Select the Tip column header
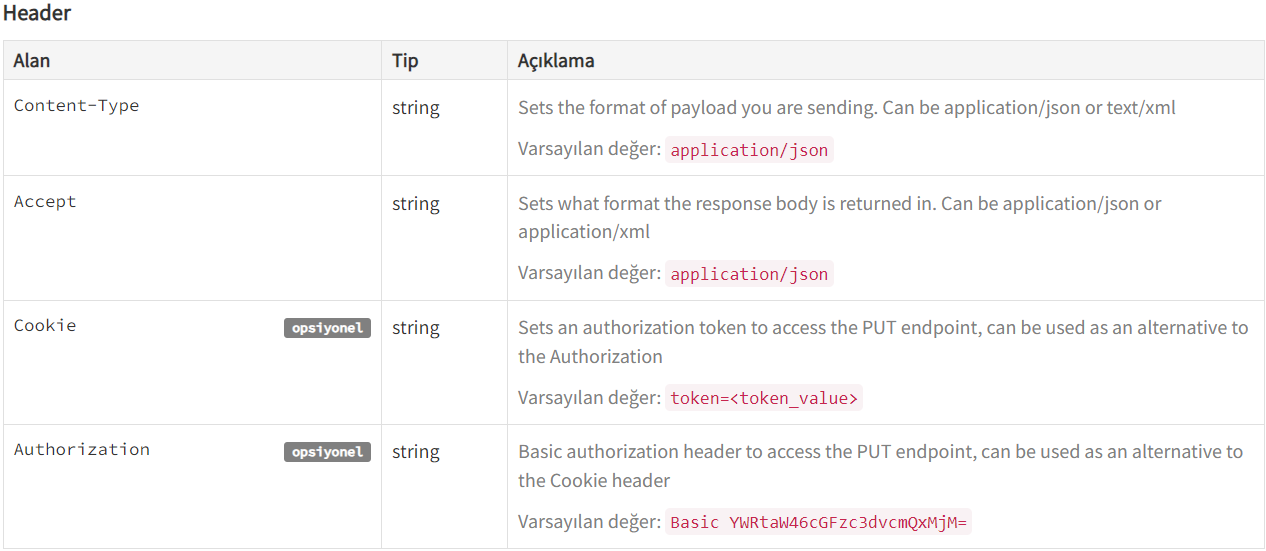Image resolution: width=1266 pixels, height=551 pixels. tap(405, 60)
